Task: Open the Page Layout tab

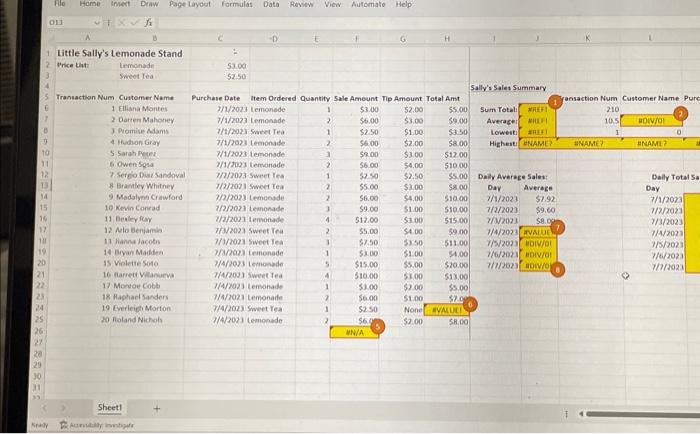Action: [190, 4]
